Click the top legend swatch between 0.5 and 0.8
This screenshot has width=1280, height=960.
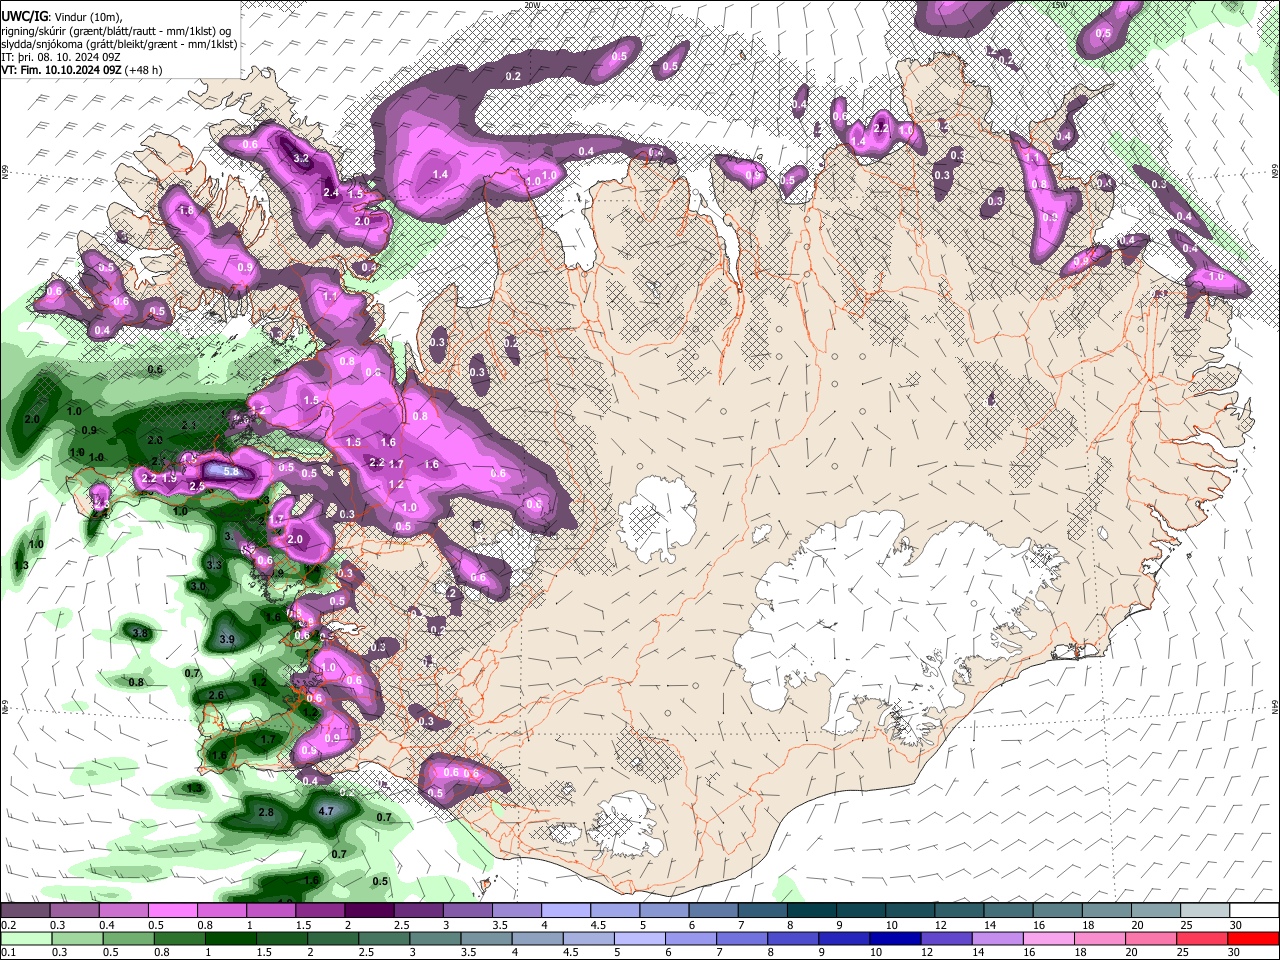pos(173,911)
